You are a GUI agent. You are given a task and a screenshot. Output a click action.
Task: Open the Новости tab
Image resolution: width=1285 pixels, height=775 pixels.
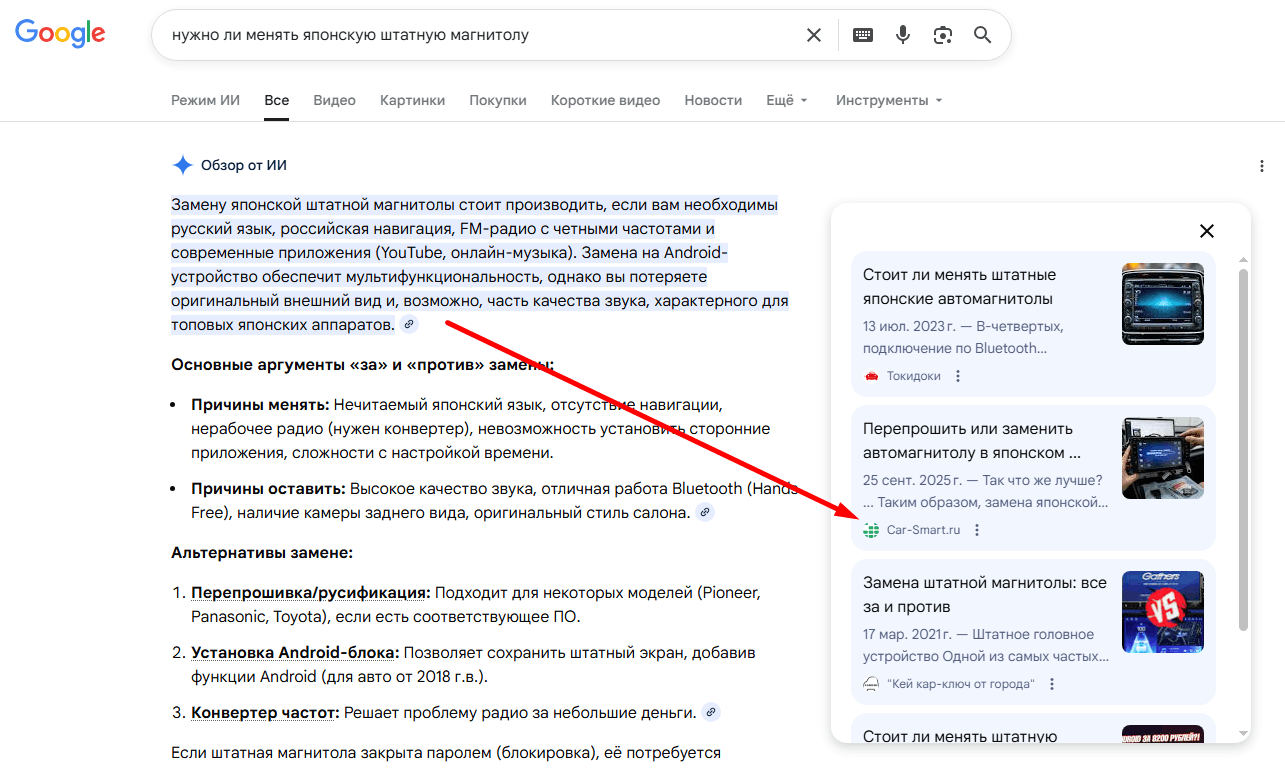[x=713, y=100]
